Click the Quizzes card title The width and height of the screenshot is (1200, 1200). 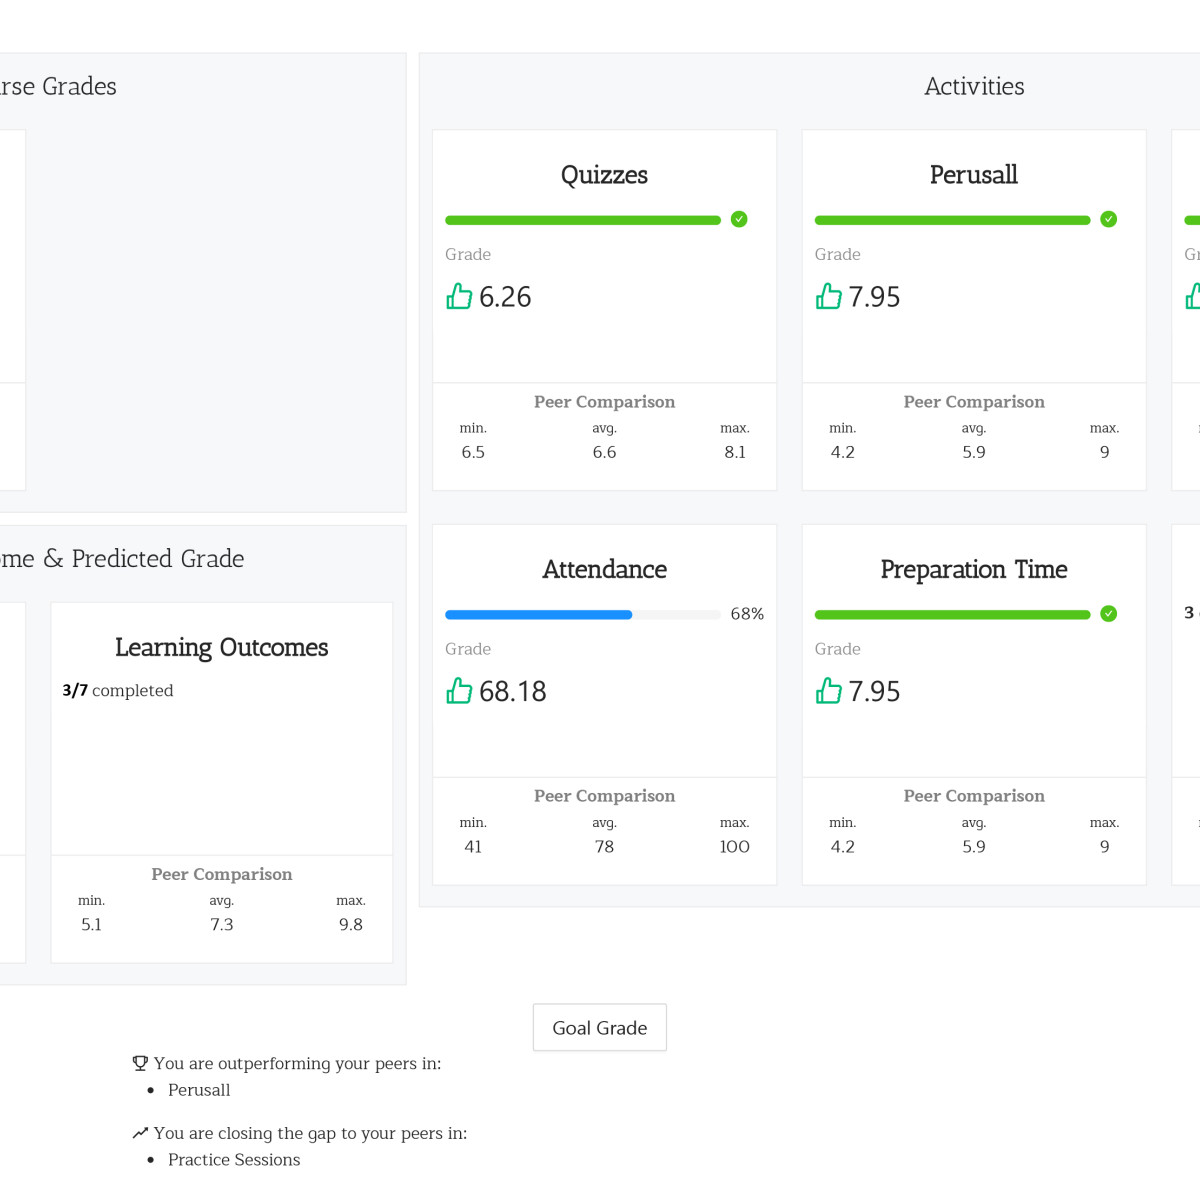pyautogui.click(x=604, y=175)
